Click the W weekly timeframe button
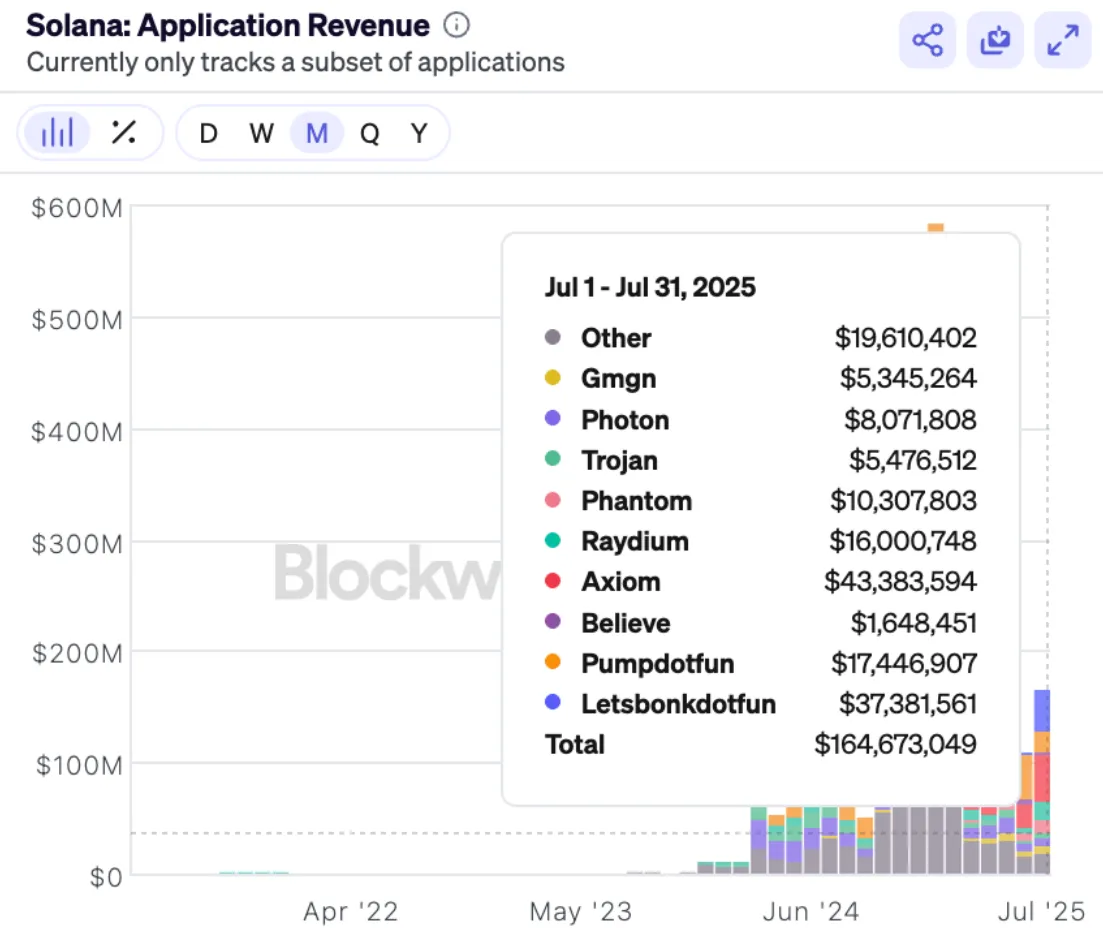The width and height of the screenshot is (1103, 932). [x=260, y=132]
